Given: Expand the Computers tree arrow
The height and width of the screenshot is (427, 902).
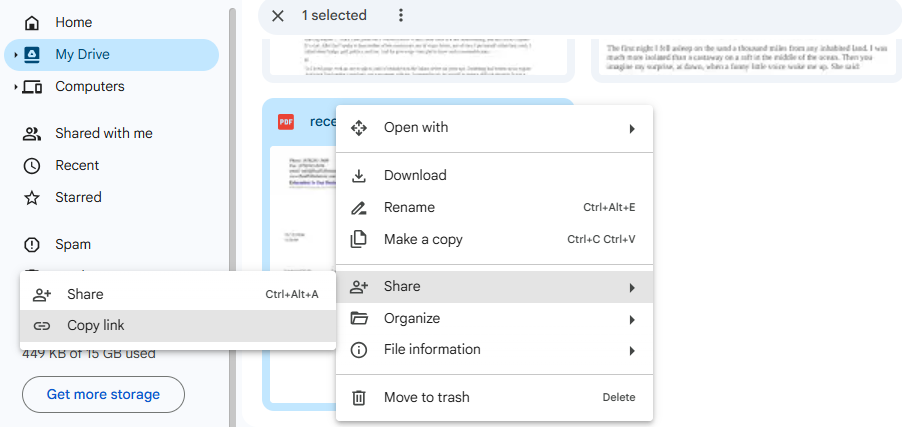Looking at the screenshot, I should 15,87.
